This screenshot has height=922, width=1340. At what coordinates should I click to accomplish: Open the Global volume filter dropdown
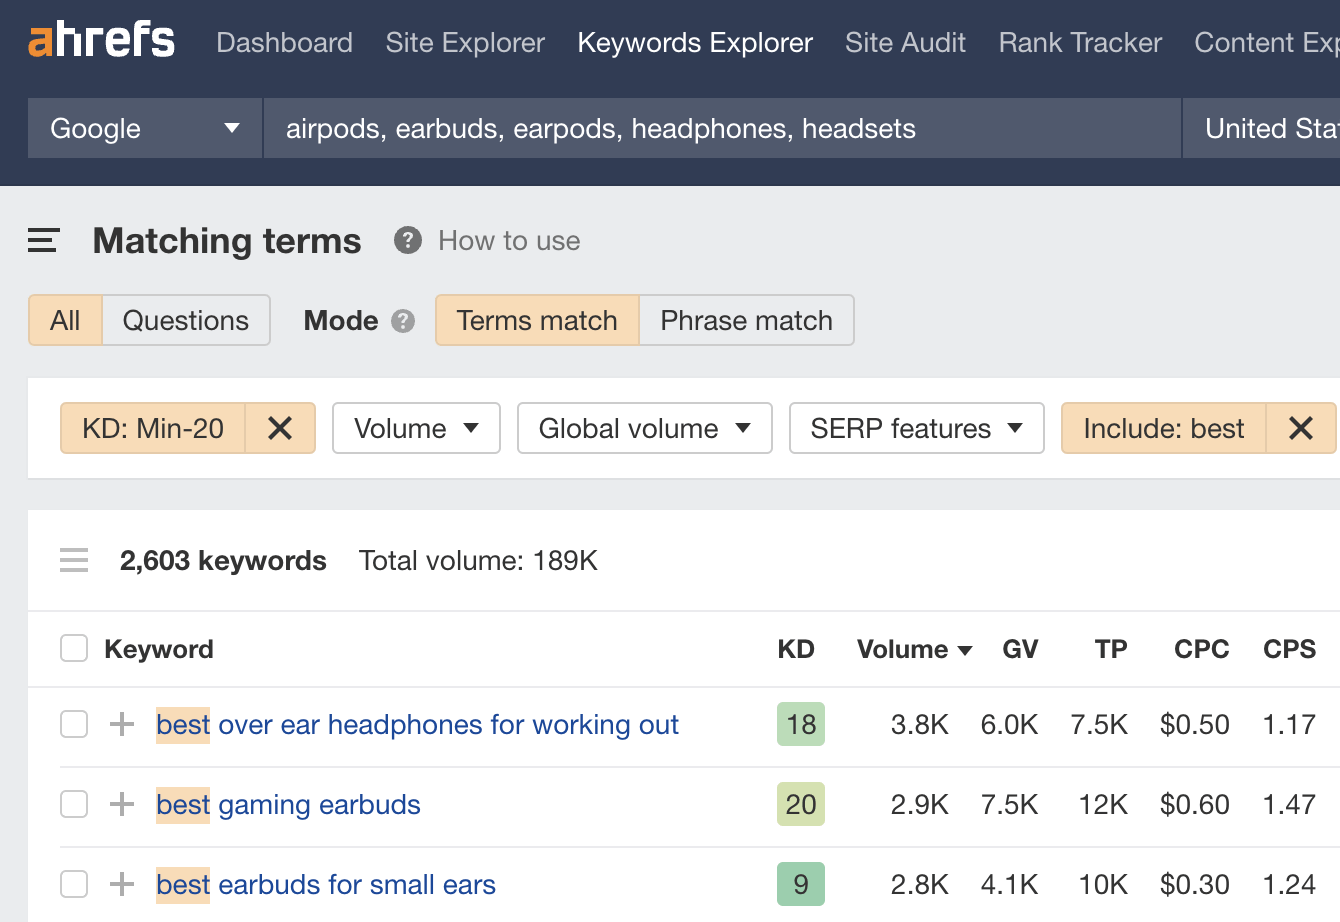[x=644, y=428]
